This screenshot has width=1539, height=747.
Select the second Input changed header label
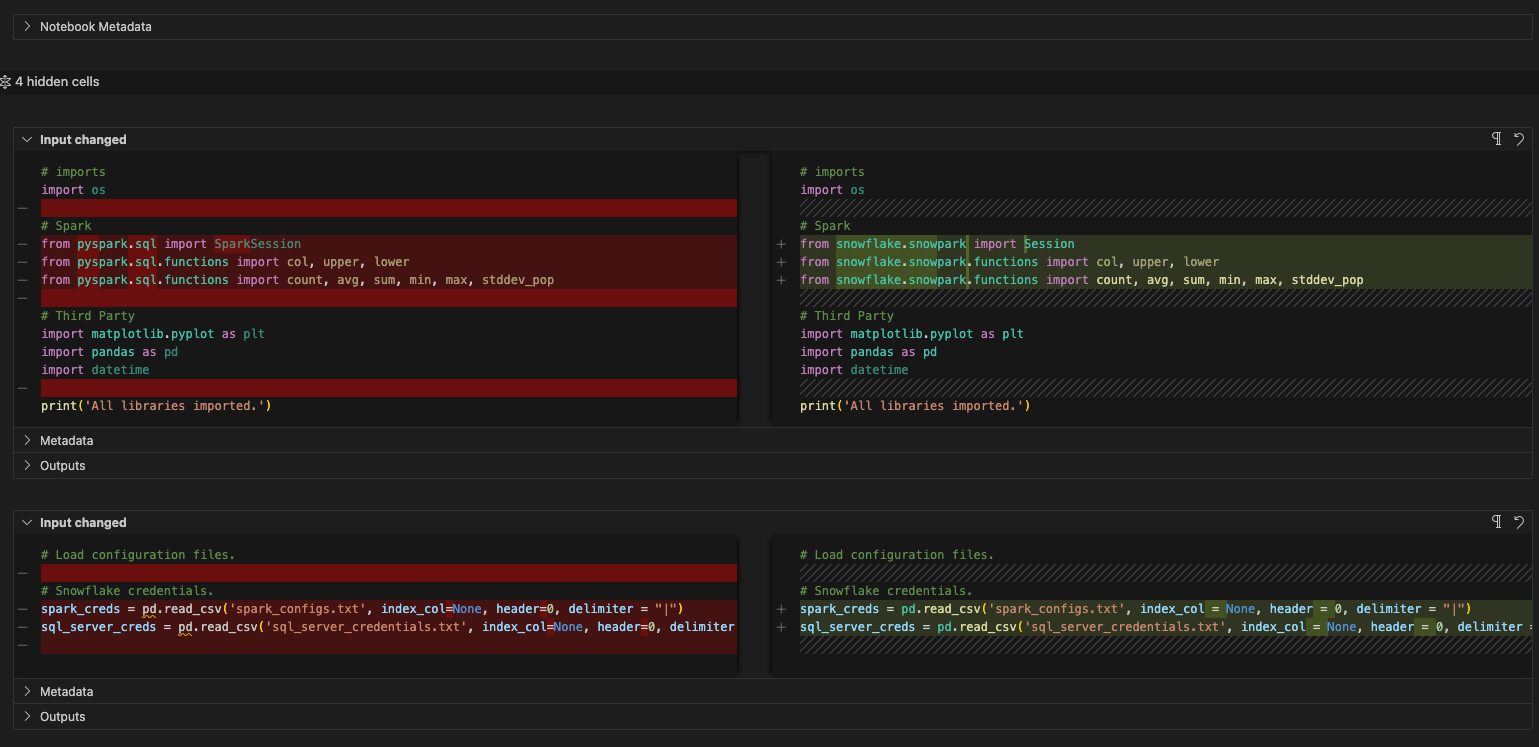point(83,522)
